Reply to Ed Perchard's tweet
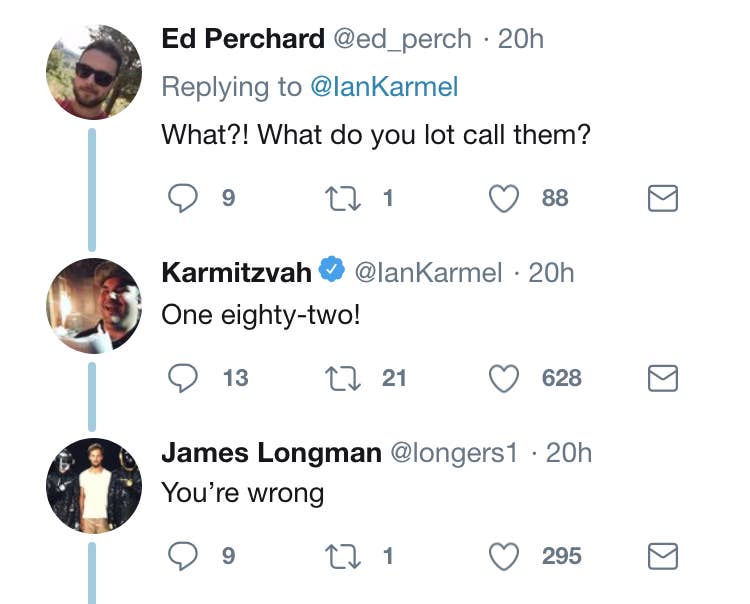 pos(180,198)
